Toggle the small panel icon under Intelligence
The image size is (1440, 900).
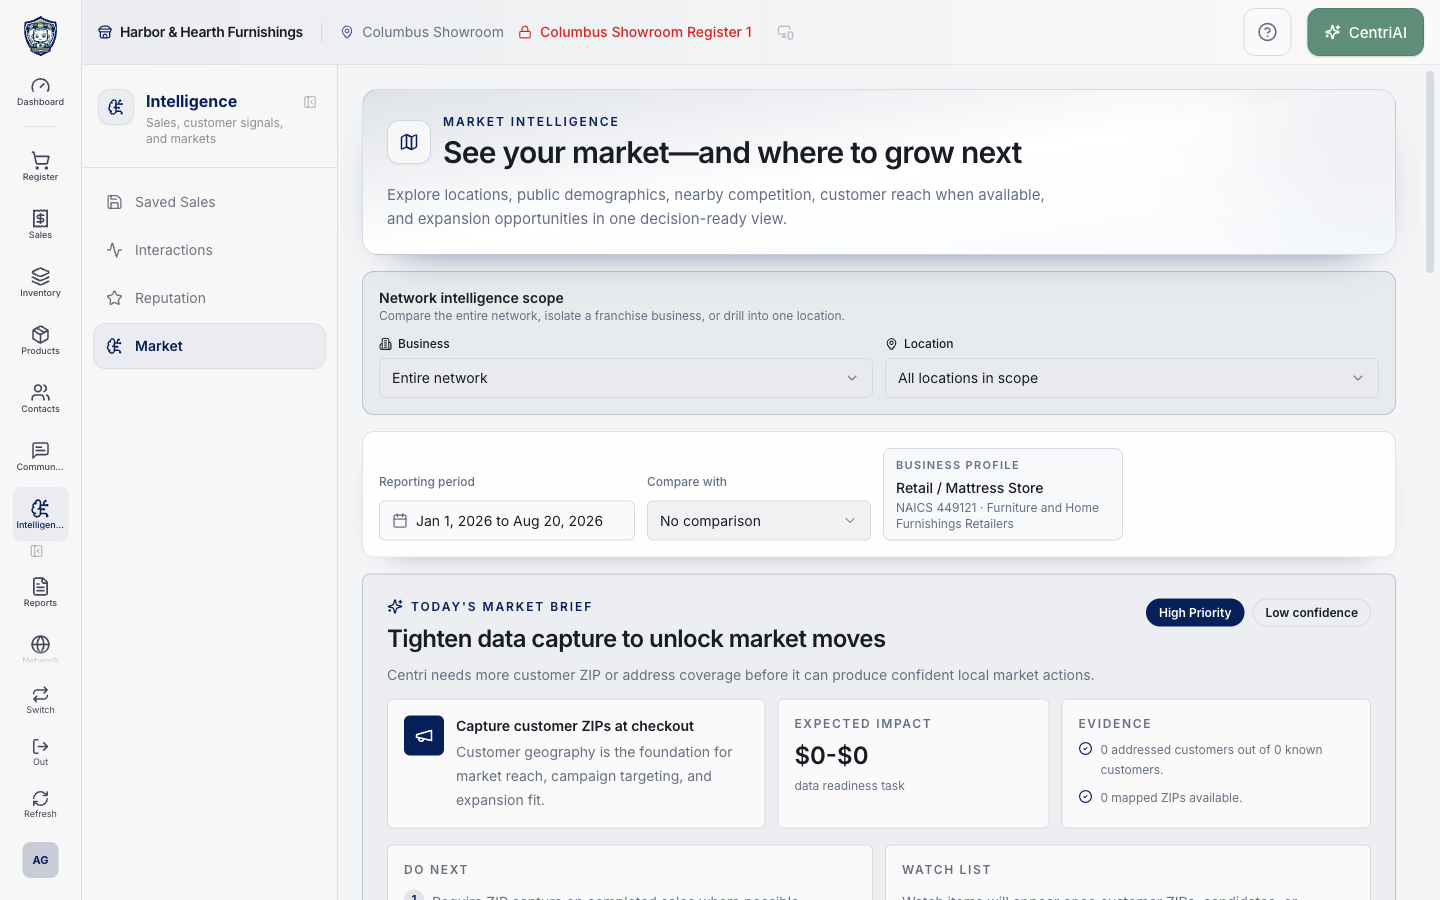coord(37,551)
